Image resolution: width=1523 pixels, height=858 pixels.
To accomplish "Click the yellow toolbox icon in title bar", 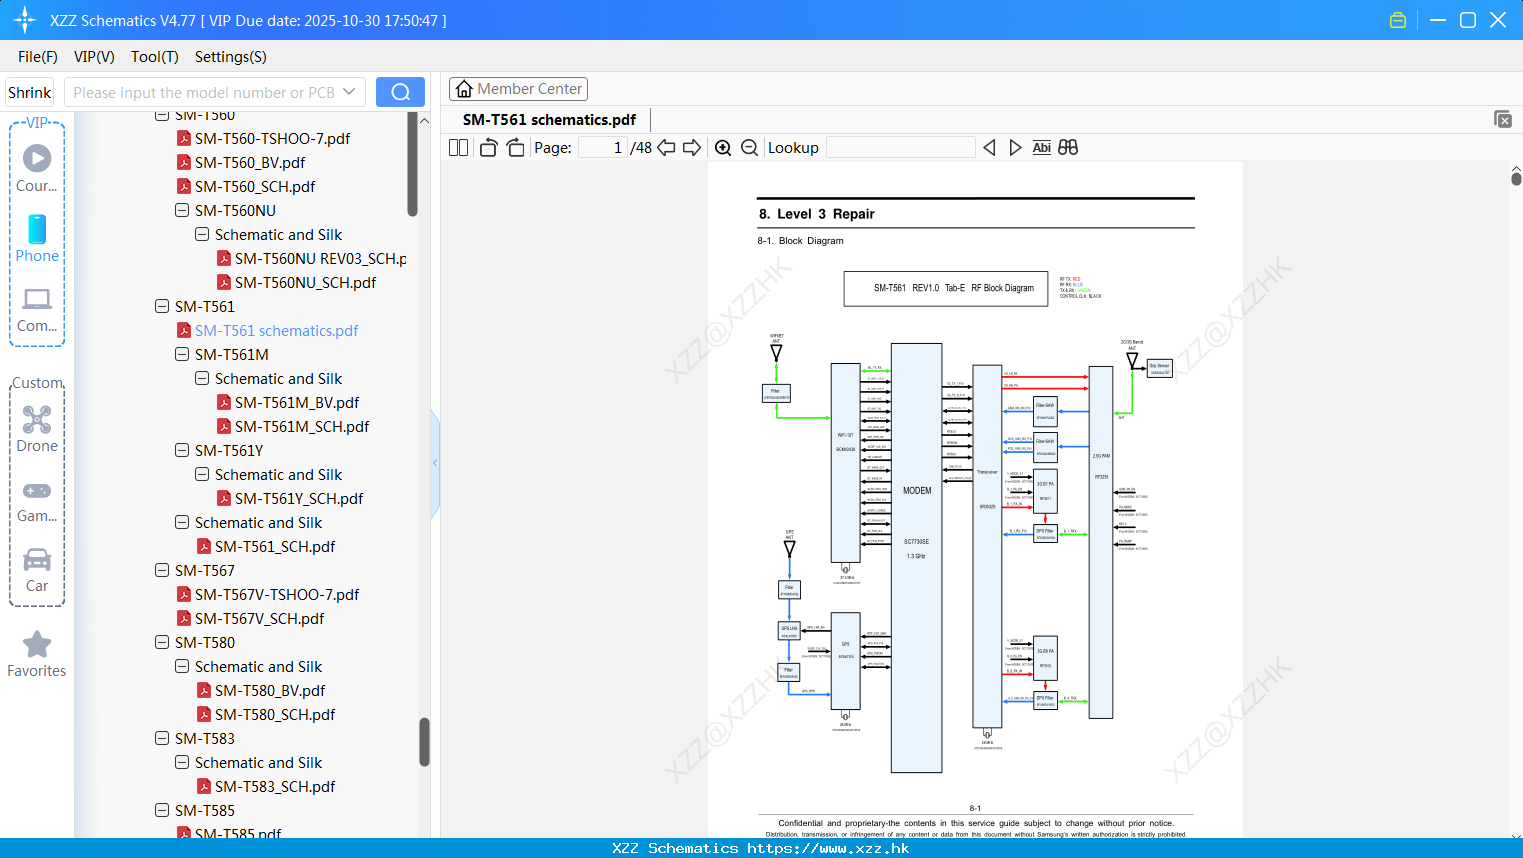I will click(1398, 20).
